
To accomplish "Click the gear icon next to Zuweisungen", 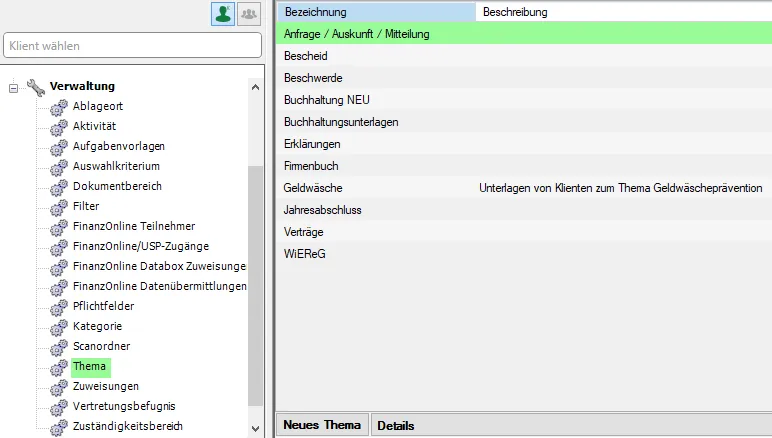I will click(x=59, y=387).
